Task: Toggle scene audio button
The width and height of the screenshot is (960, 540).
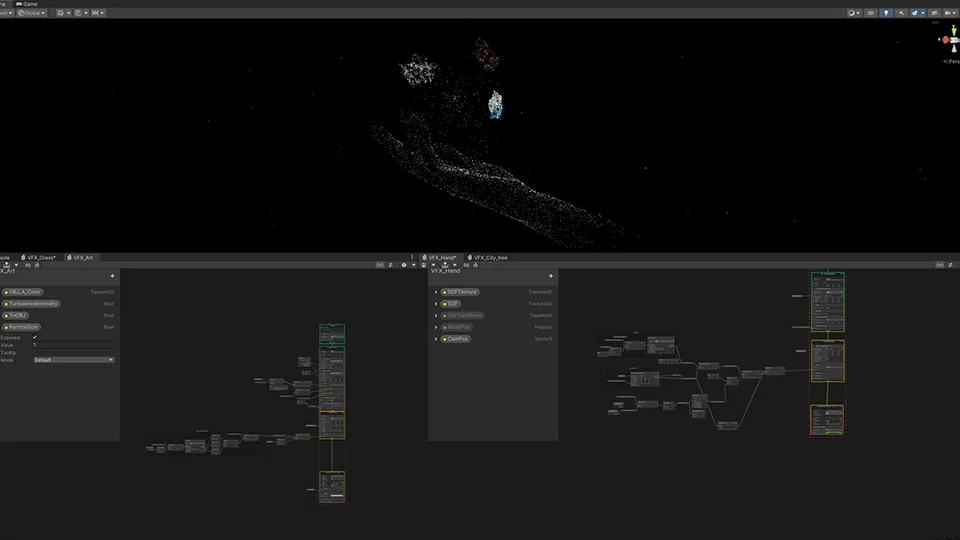Action: point(901,13)
